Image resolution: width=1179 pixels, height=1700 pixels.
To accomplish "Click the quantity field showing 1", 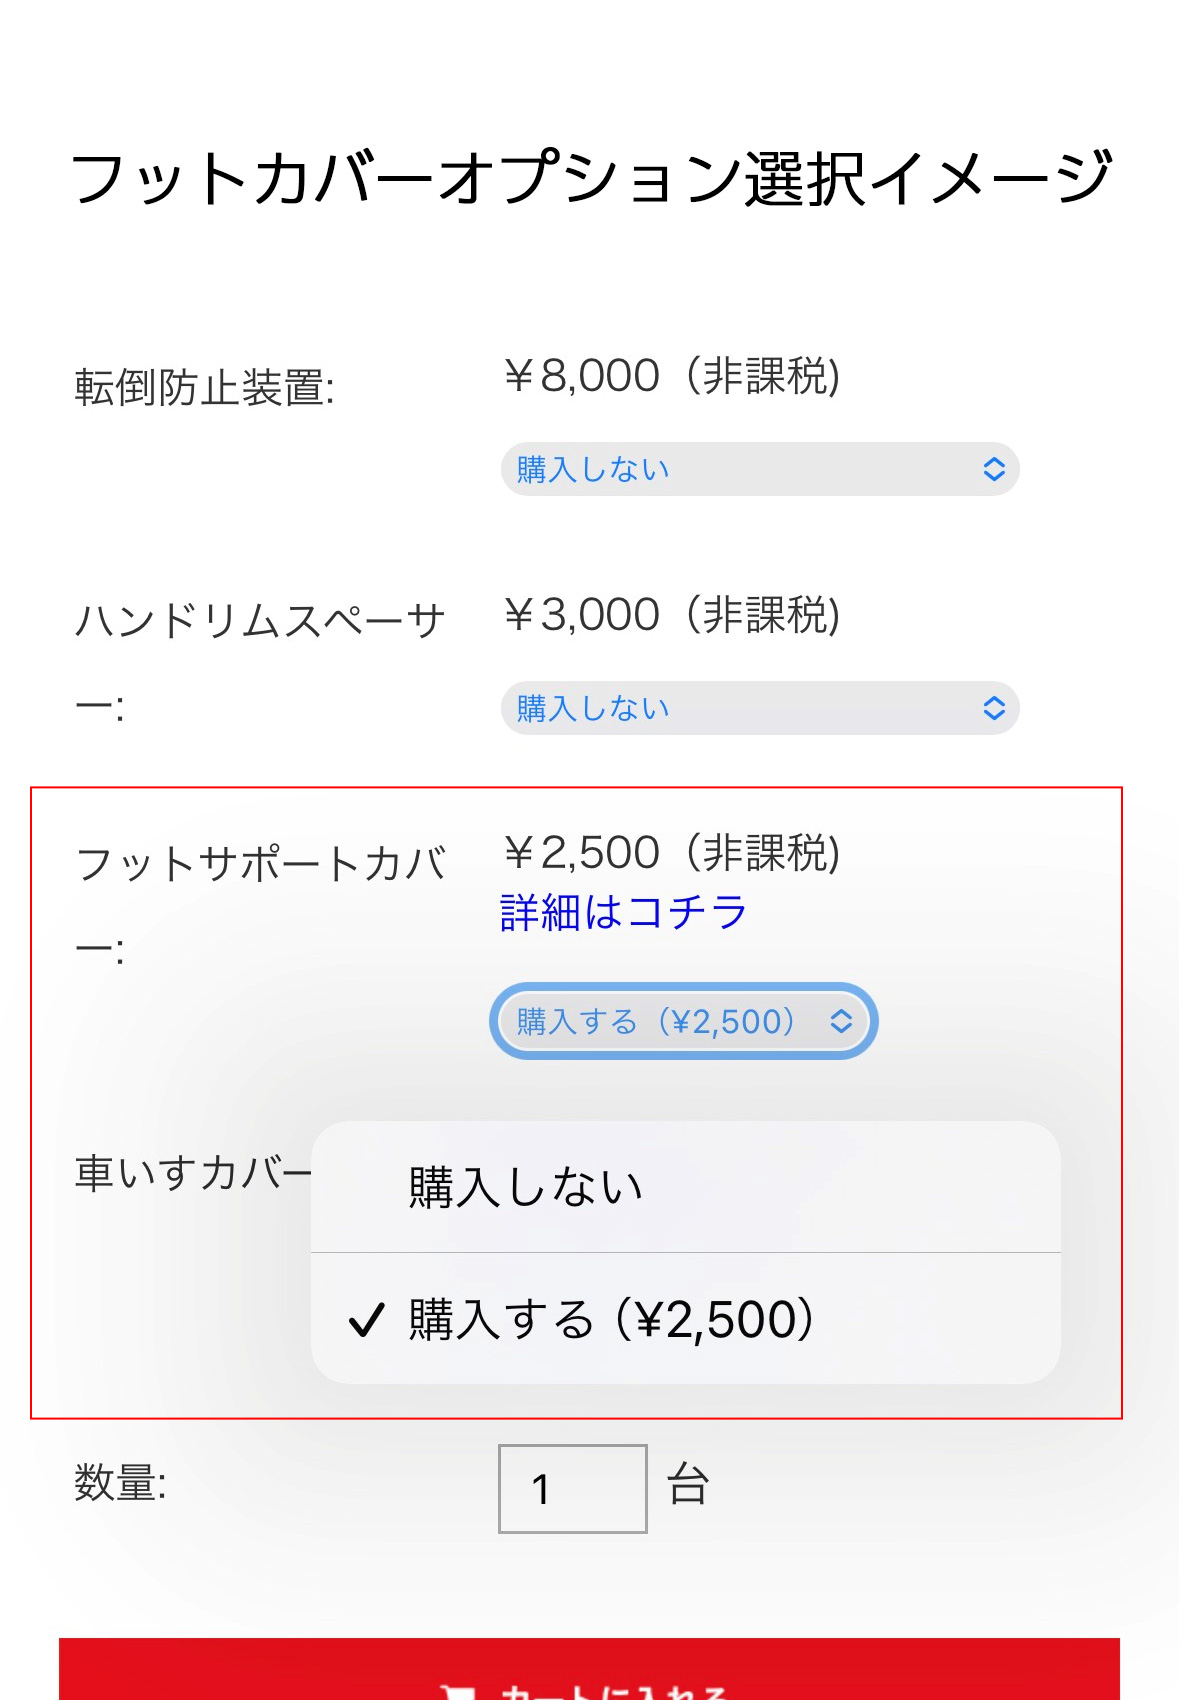I will 572,1487.
